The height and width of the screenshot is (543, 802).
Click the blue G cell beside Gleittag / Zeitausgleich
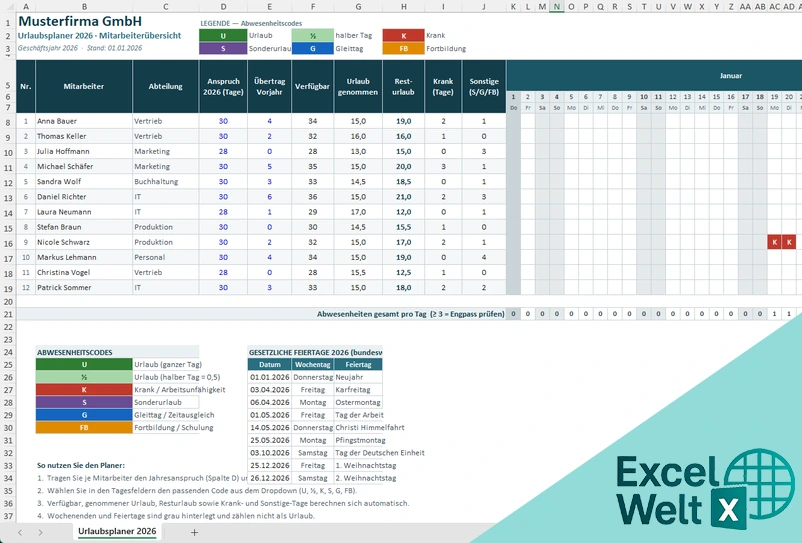point(84,415)
